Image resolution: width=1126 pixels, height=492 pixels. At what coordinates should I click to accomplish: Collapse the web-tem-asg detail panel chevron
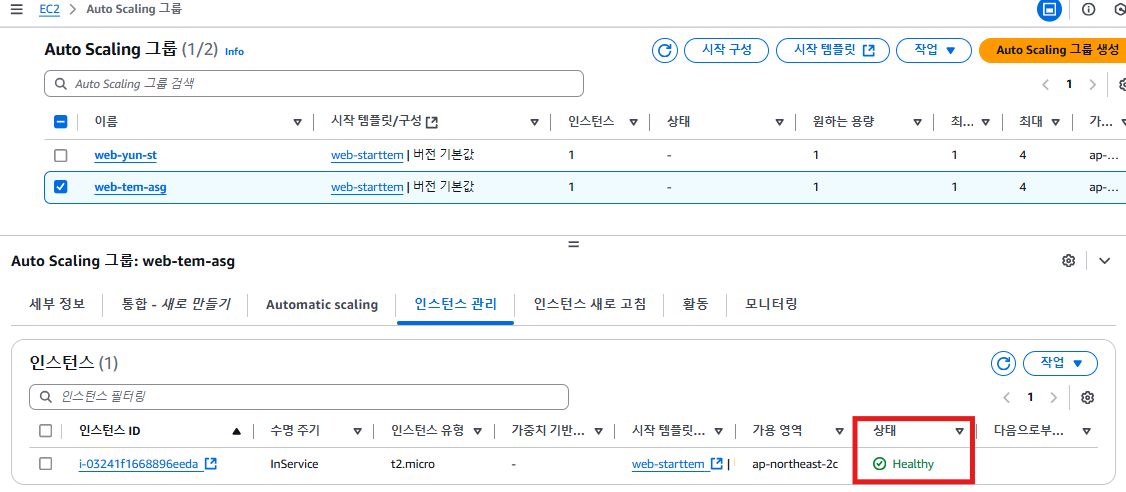(x=1105, y=260)
